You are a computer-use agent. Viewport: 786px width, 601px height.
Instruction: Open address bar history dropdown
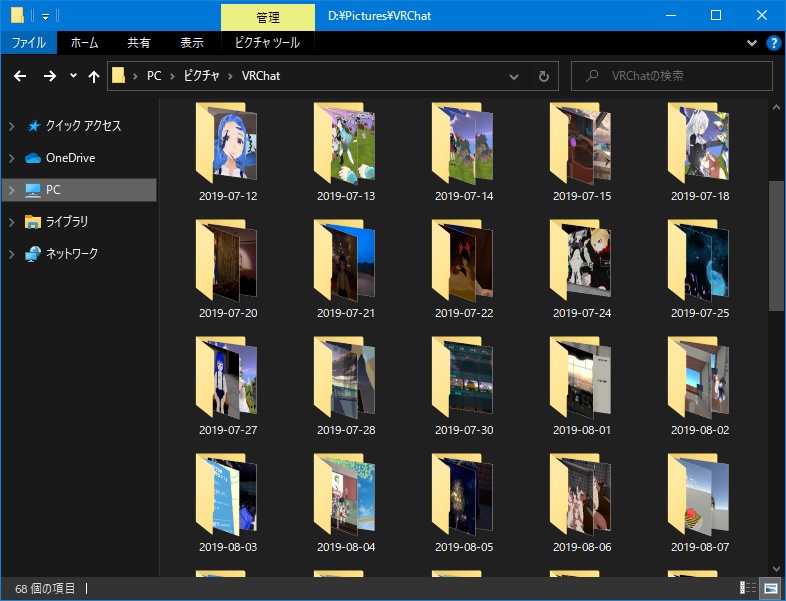(514, 76)
